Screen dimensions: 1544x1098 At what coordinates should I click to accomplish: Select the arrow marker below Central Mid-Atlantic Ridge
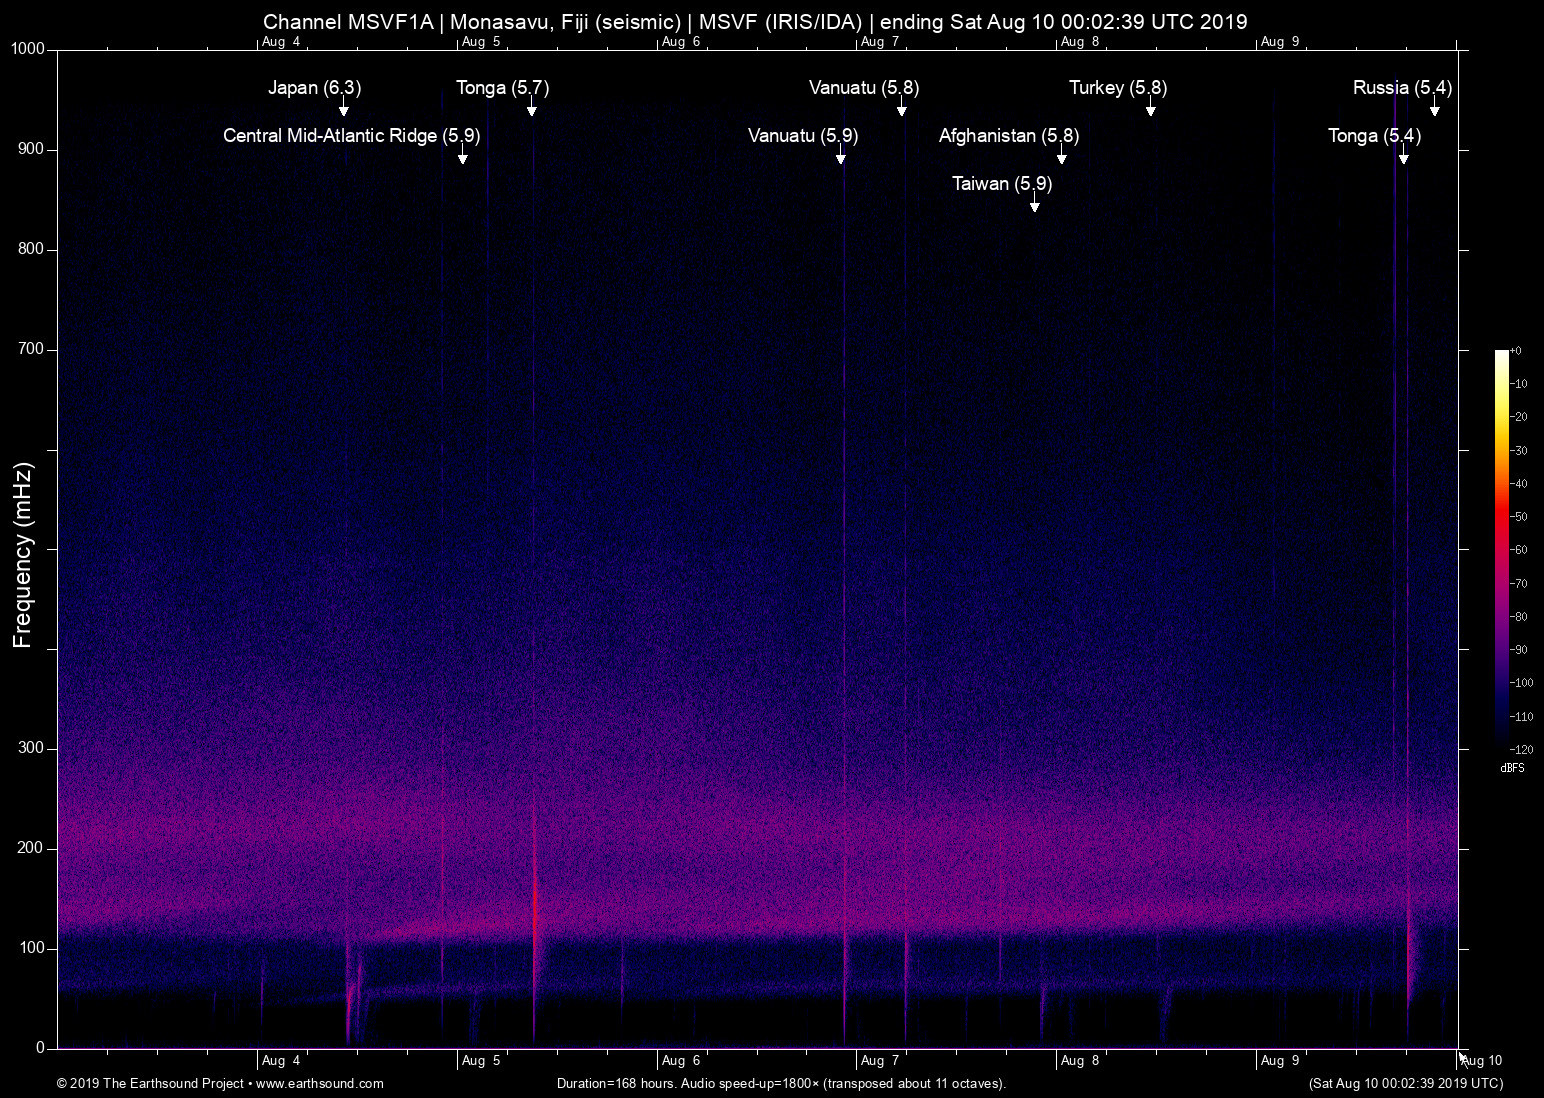(463, 156)
